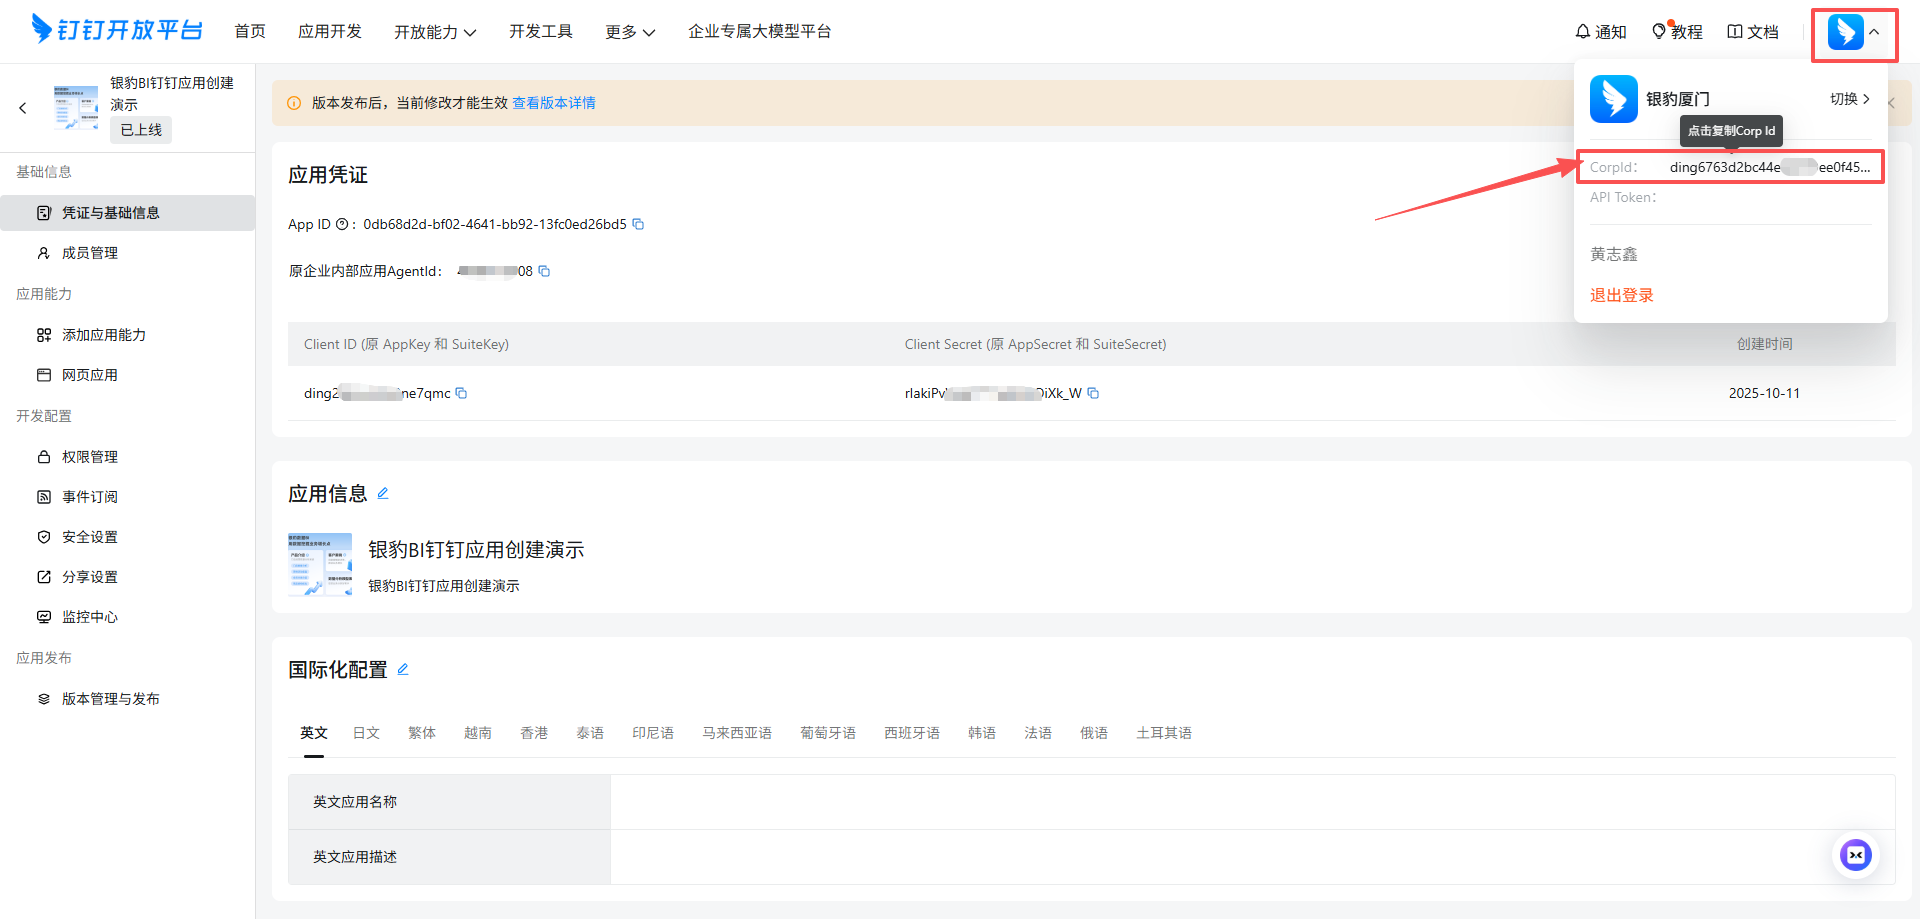Screen dimensions: 1920x919
Task: Click 退出登录 to log out
Action: pos(1621,295)
